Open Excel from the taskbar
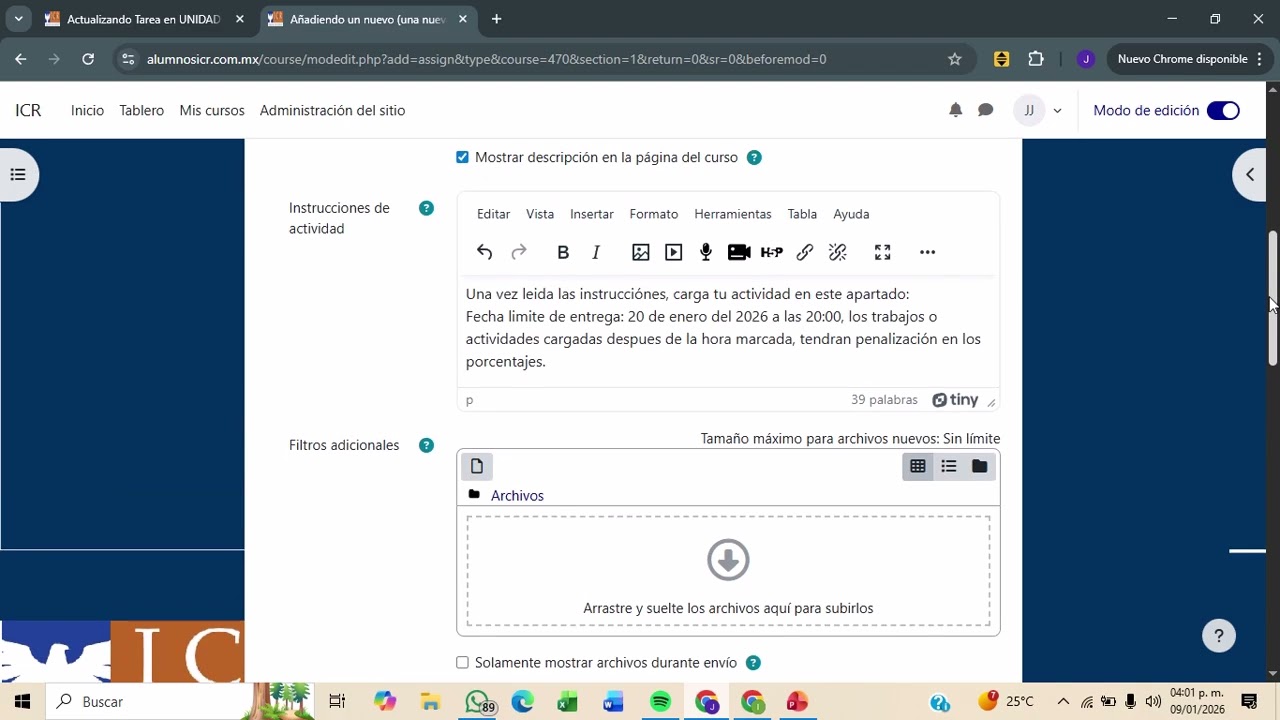This screenshot has height=720, width=1280. [568, 702]
